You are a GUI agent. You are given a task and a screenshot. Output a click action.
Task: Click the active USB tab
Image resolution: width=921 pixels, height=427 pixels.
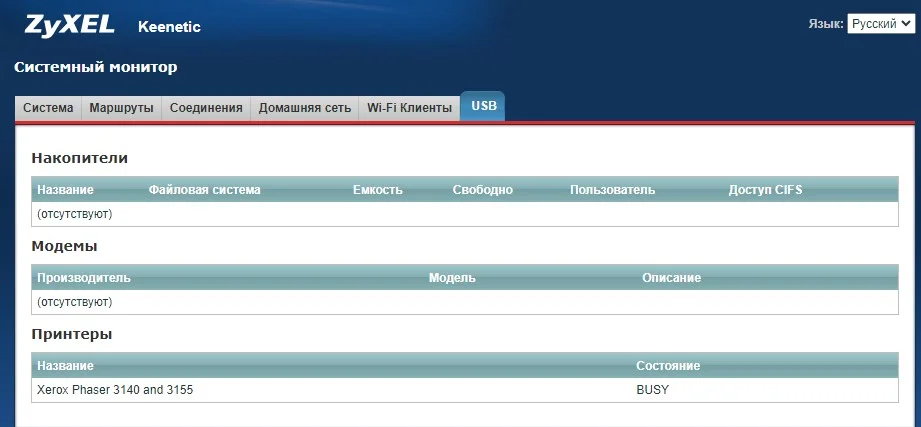coord(483,107)
